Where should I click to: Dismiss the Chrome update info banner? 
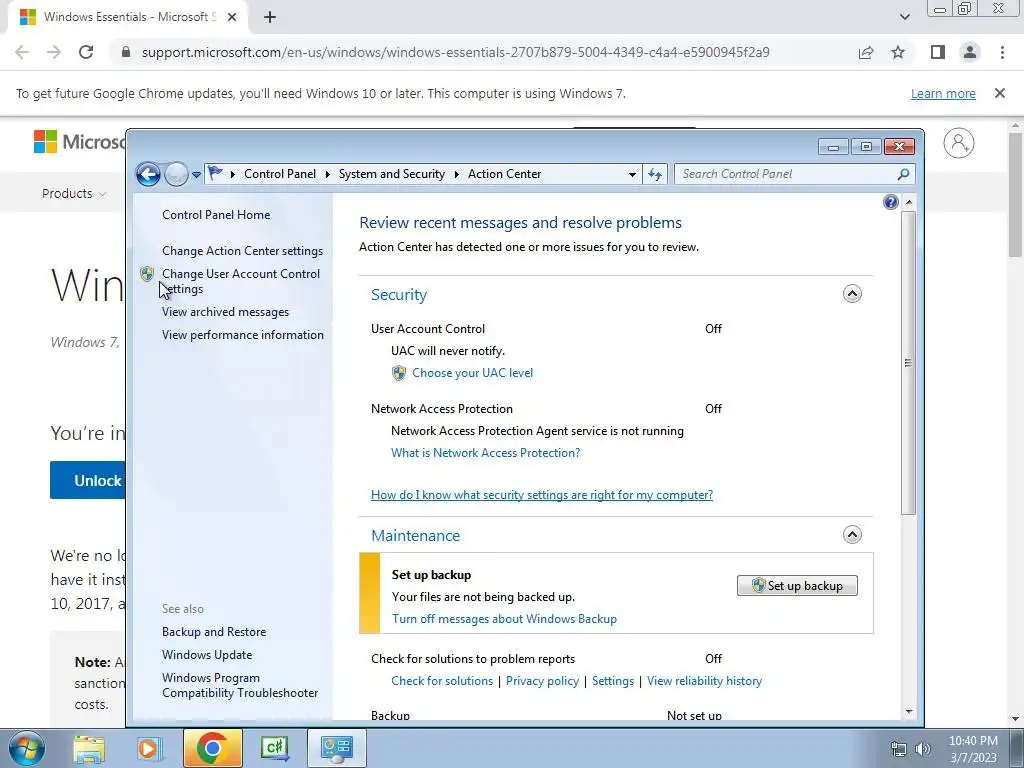pos(1000,93)
